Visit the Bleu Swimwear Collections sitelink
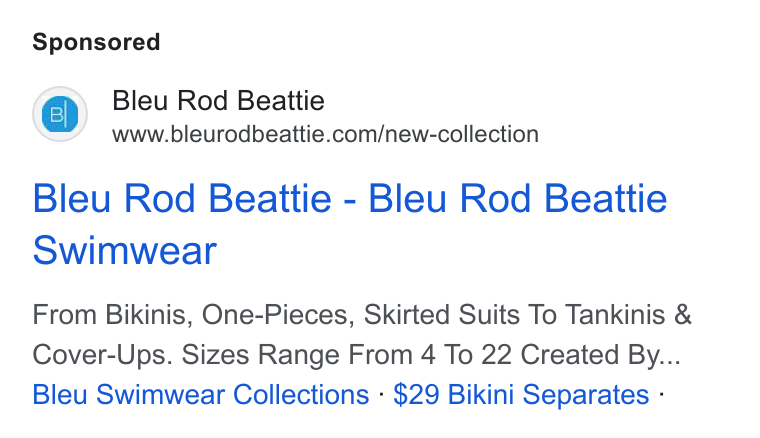Viewport: 760px width, 438px height. pyautogui.click(x=201, y=394)
